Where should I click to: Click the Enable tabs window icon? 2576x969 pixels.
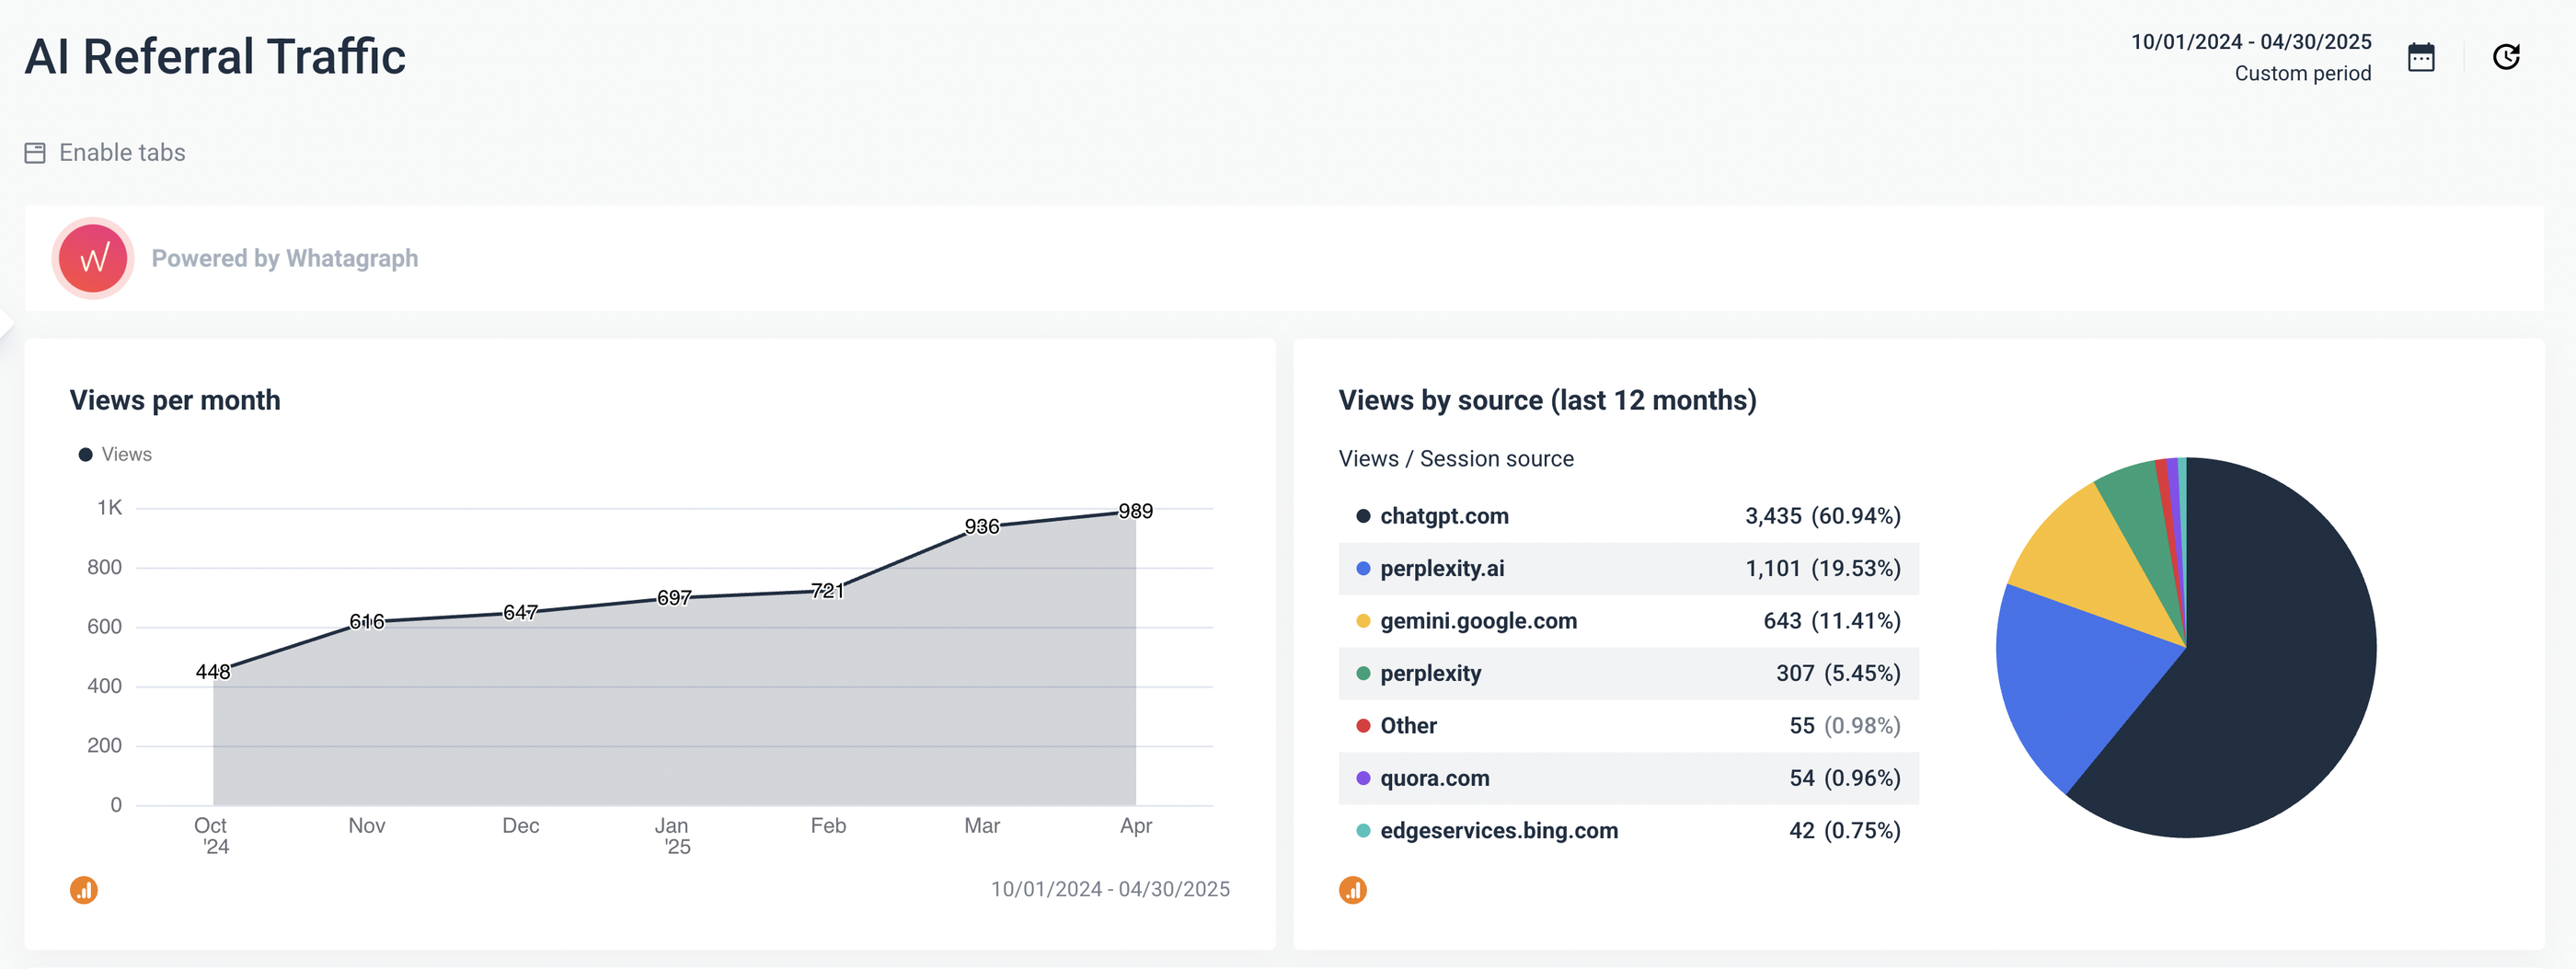[35, 153]
